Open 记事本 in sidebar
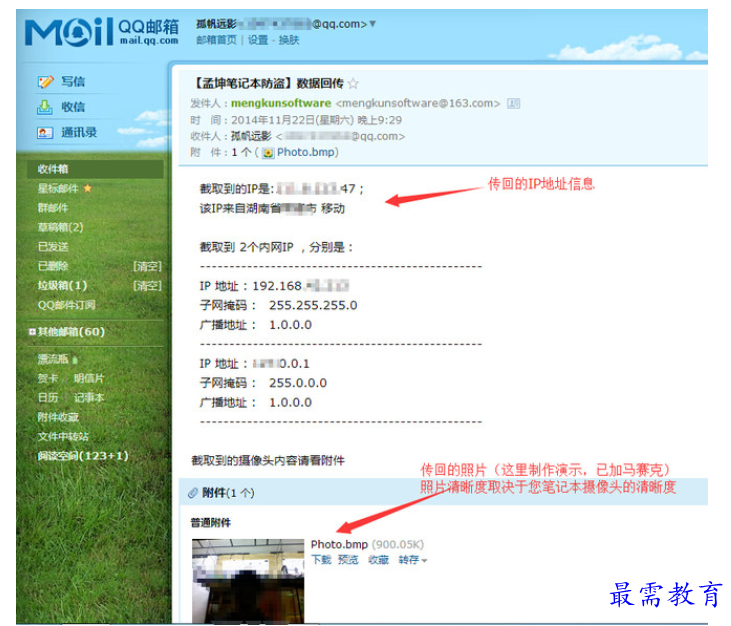Screen dimensions: 731x626 click(x=89, y=398)
